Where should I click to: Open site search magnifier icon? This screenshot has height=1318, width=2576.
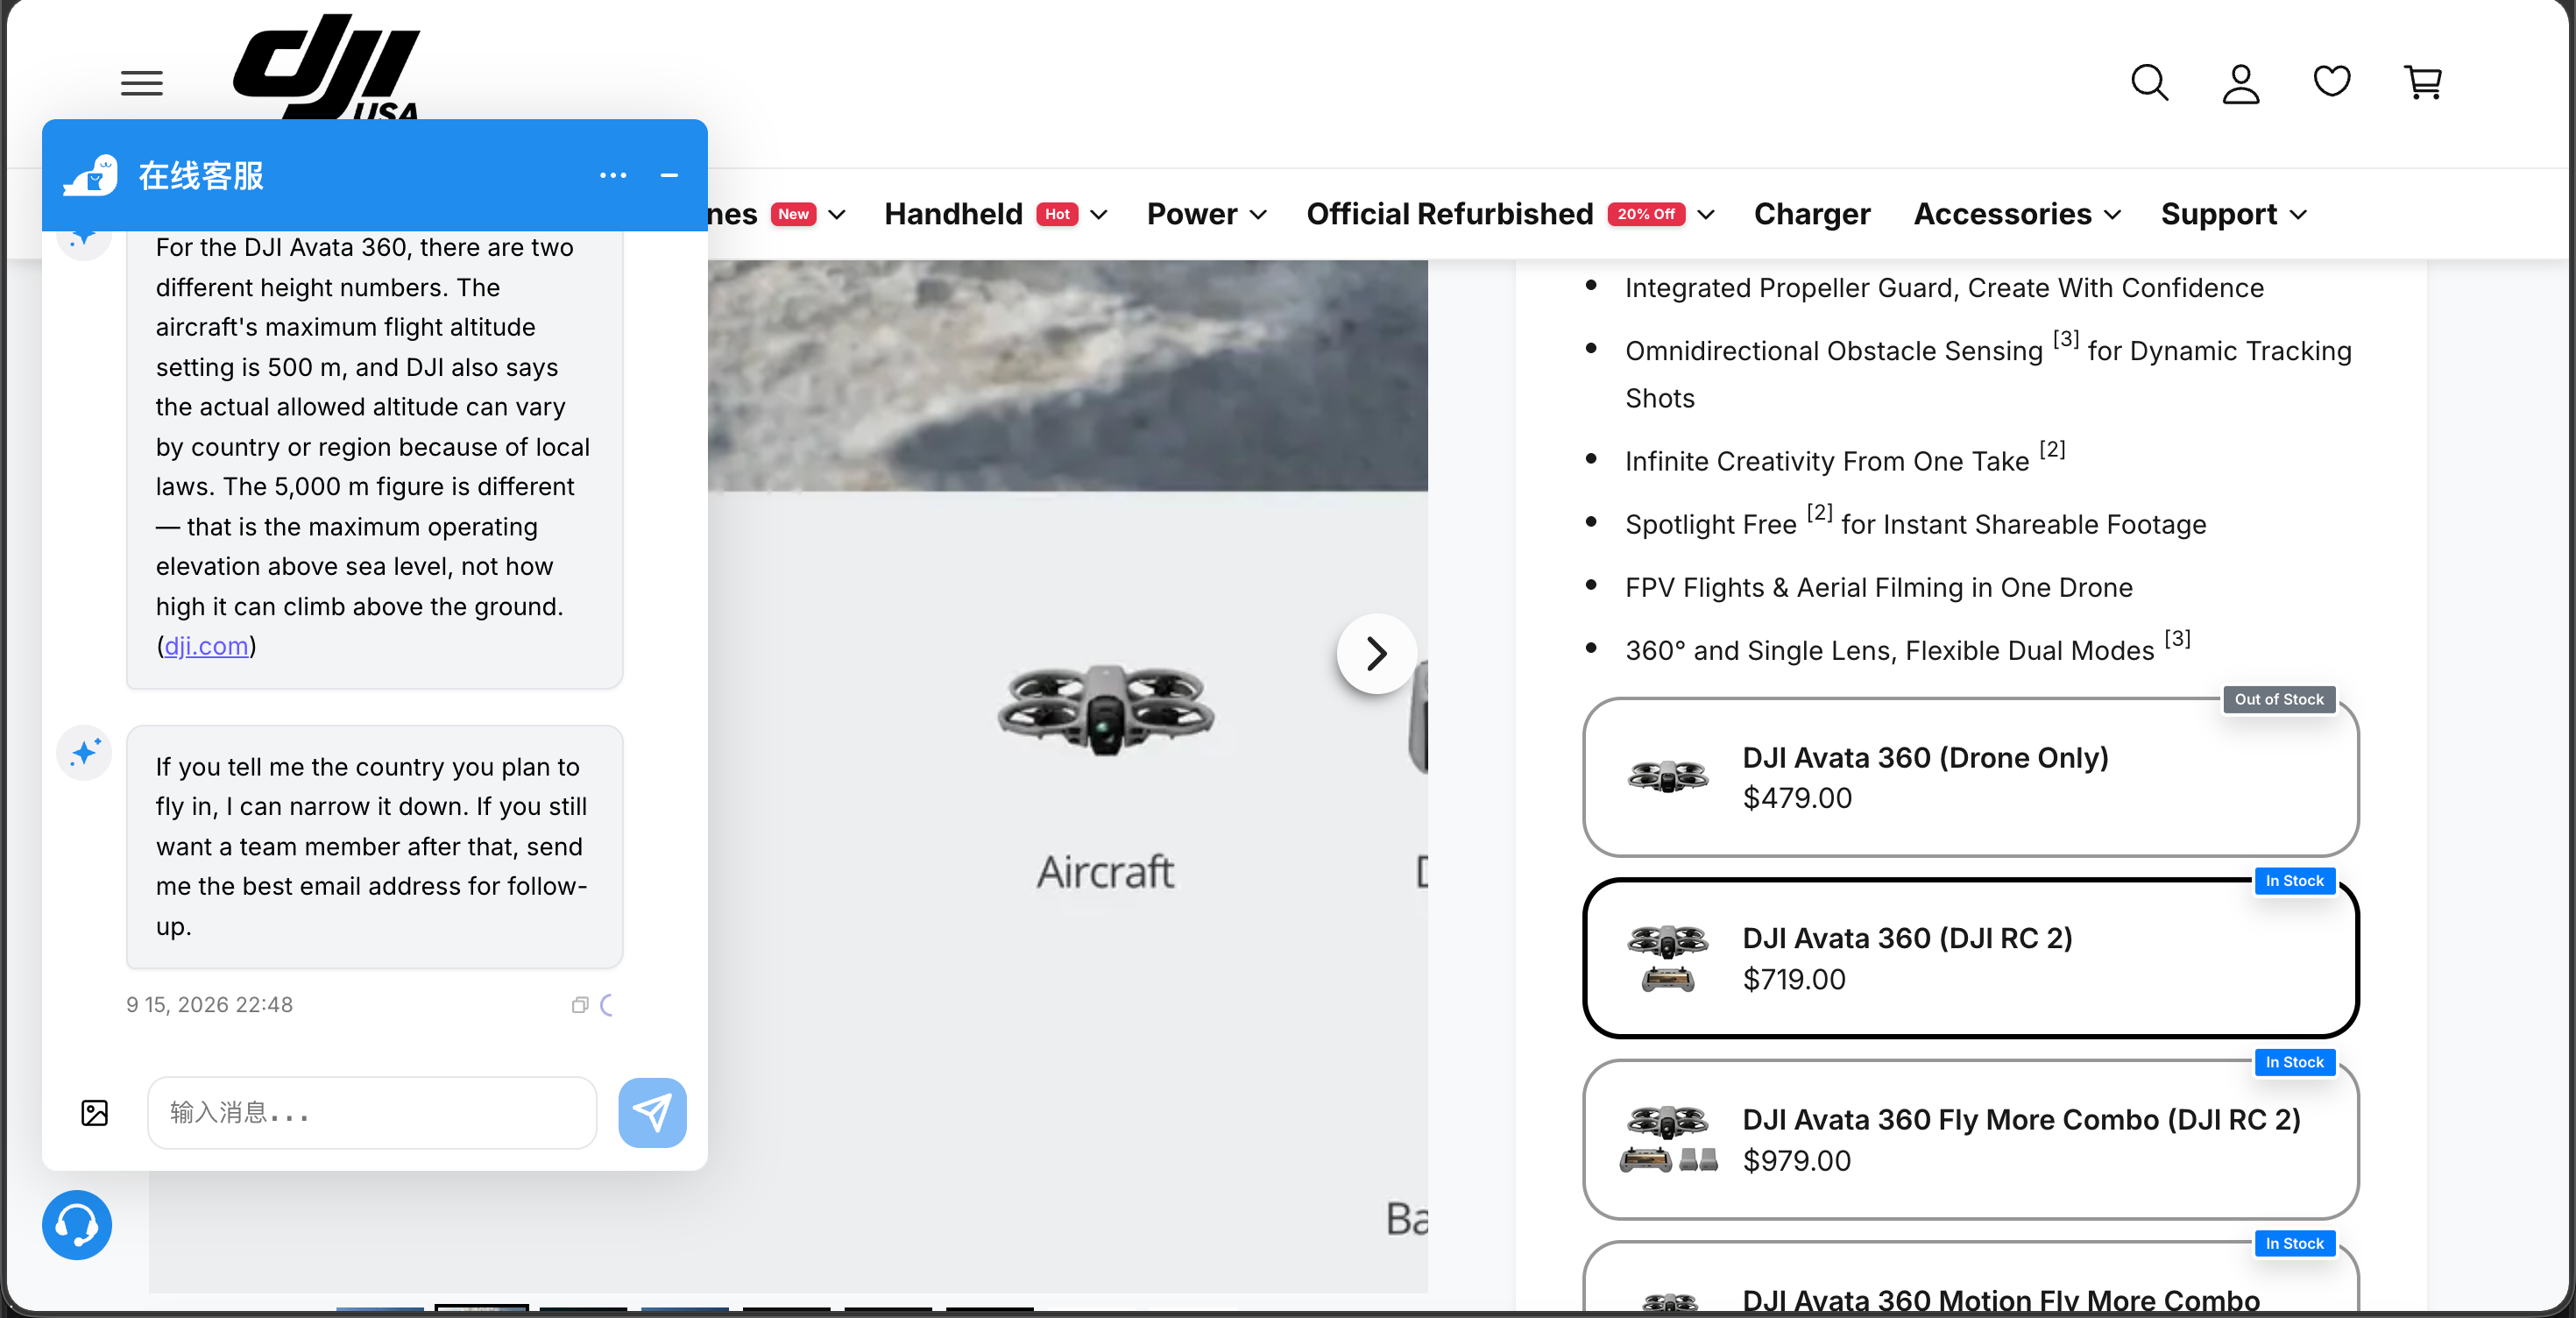click(x=2149, y=83)
